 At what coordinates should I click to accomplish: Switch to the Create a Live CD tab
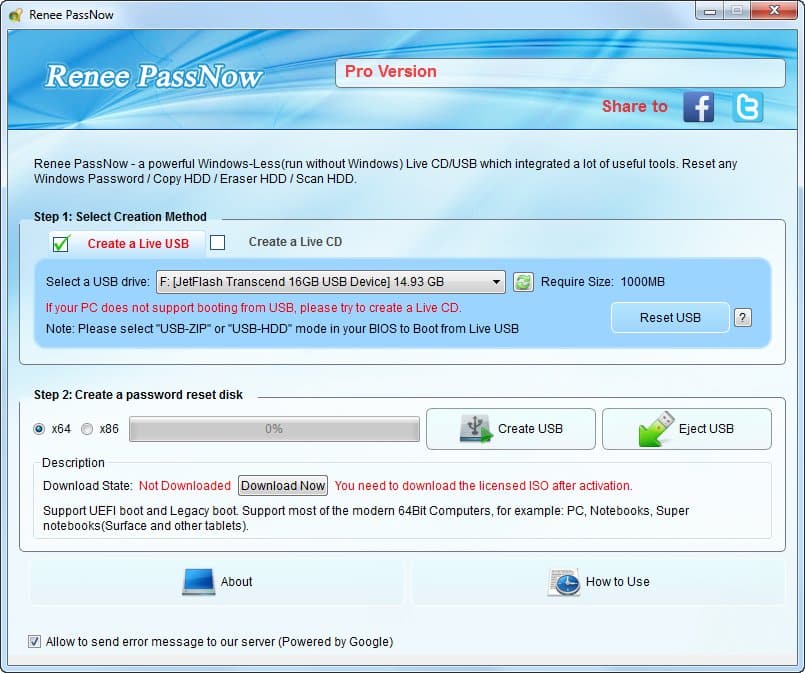tap(295, 242)
